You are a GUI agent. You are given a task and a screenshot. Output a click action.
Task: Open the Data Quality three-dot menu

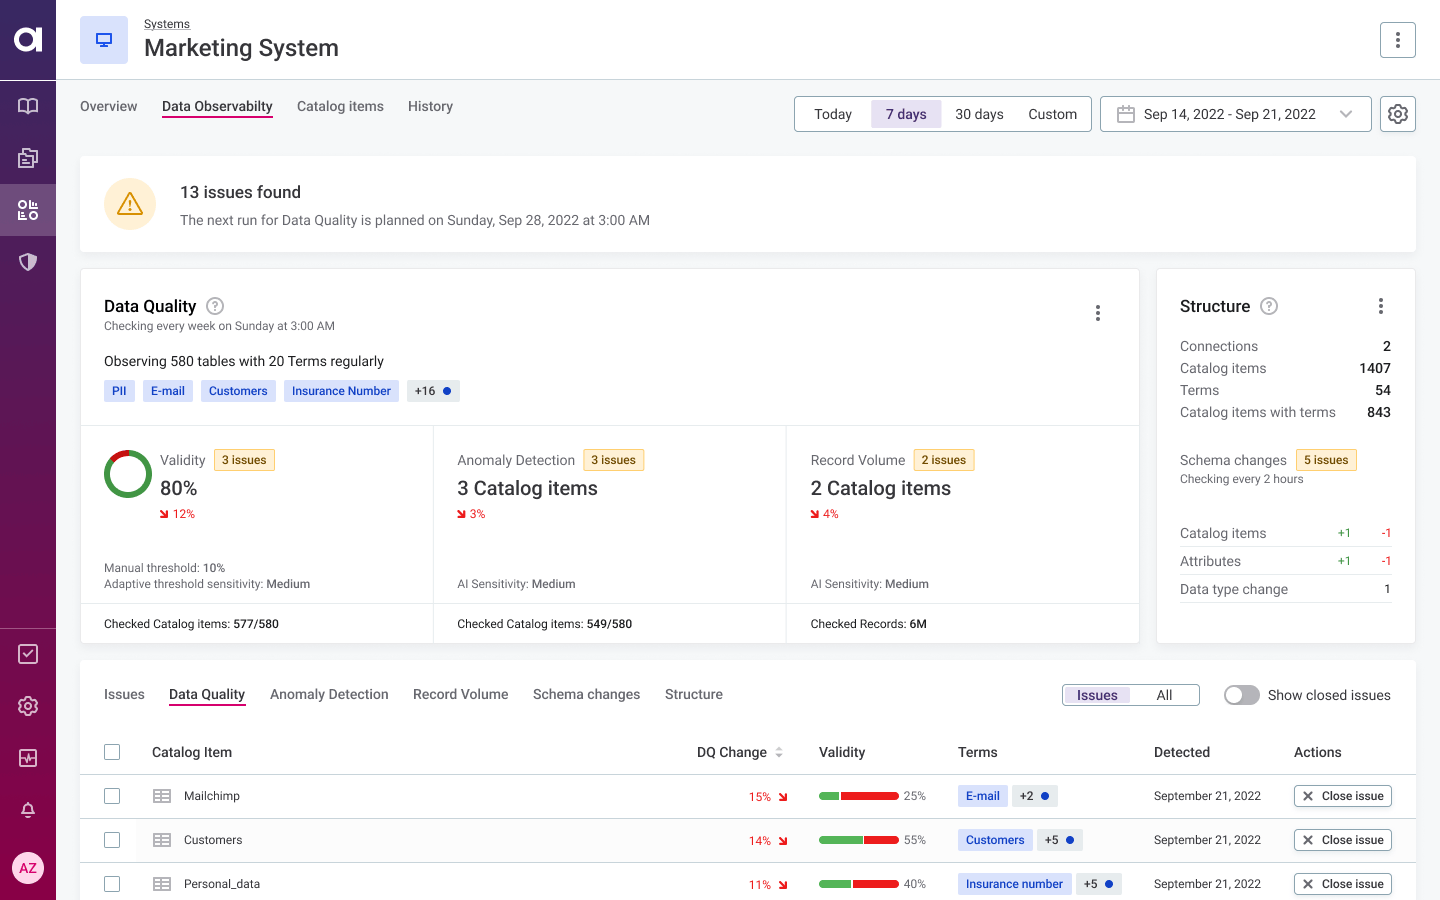click(x=1098, y=313)
